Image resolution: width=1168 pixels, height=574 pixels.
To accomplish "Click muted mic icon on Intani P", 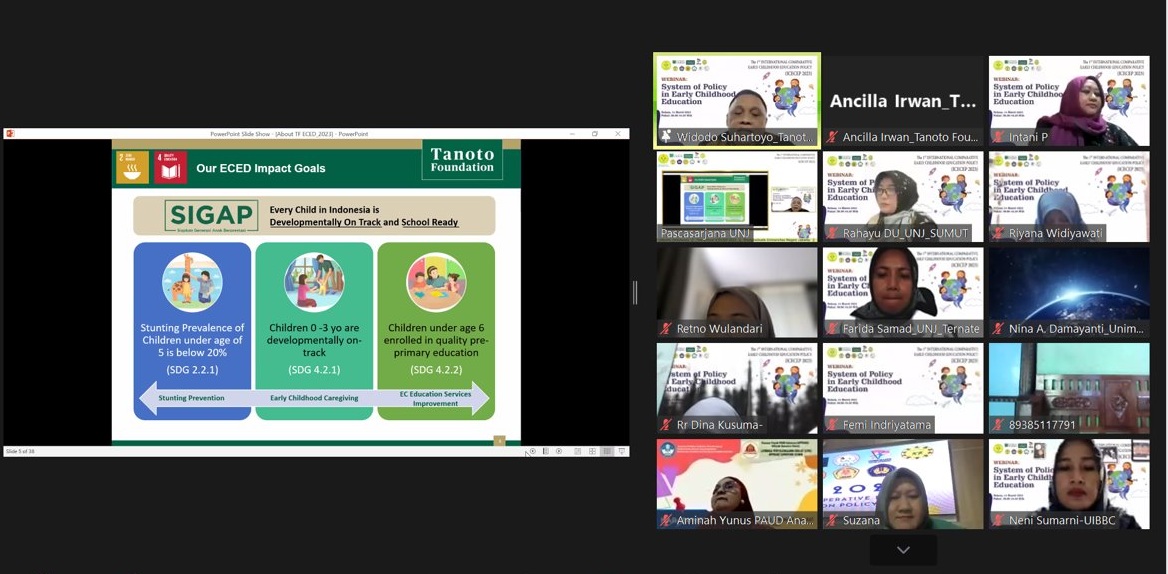I will [998, 137].
